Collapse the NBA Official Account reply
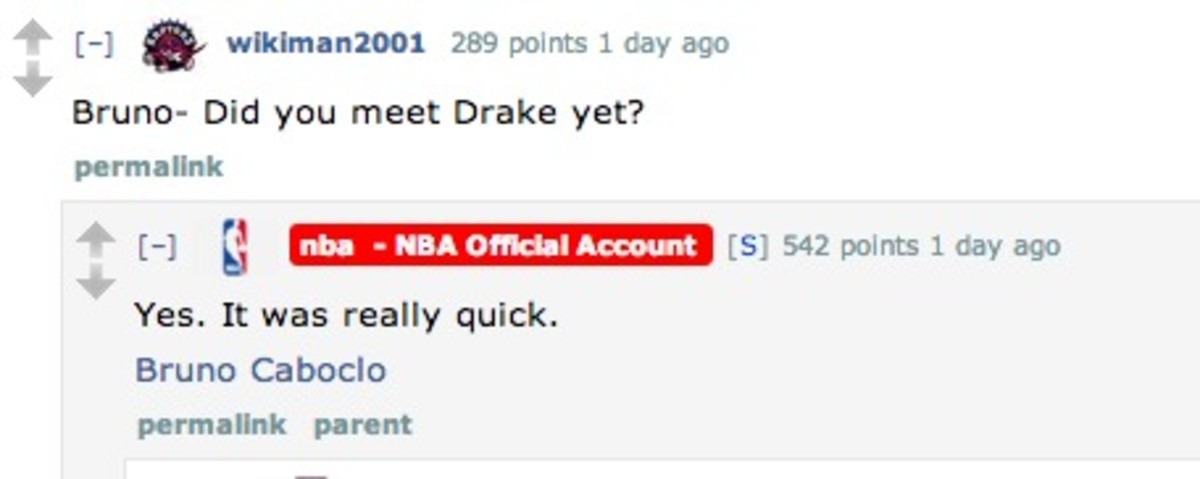The height and width of the screenshot is (479, 1200). [x=158, y=246]
